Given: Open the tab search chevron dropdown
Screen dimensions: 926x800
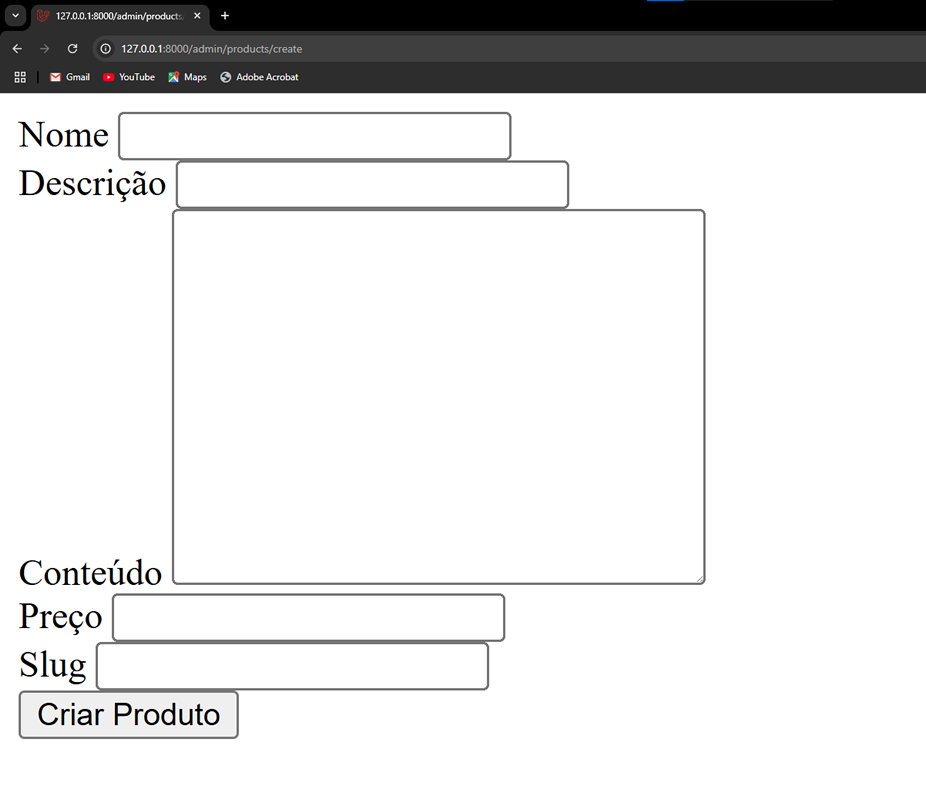Looking at the screenshot, I should 15,15.
